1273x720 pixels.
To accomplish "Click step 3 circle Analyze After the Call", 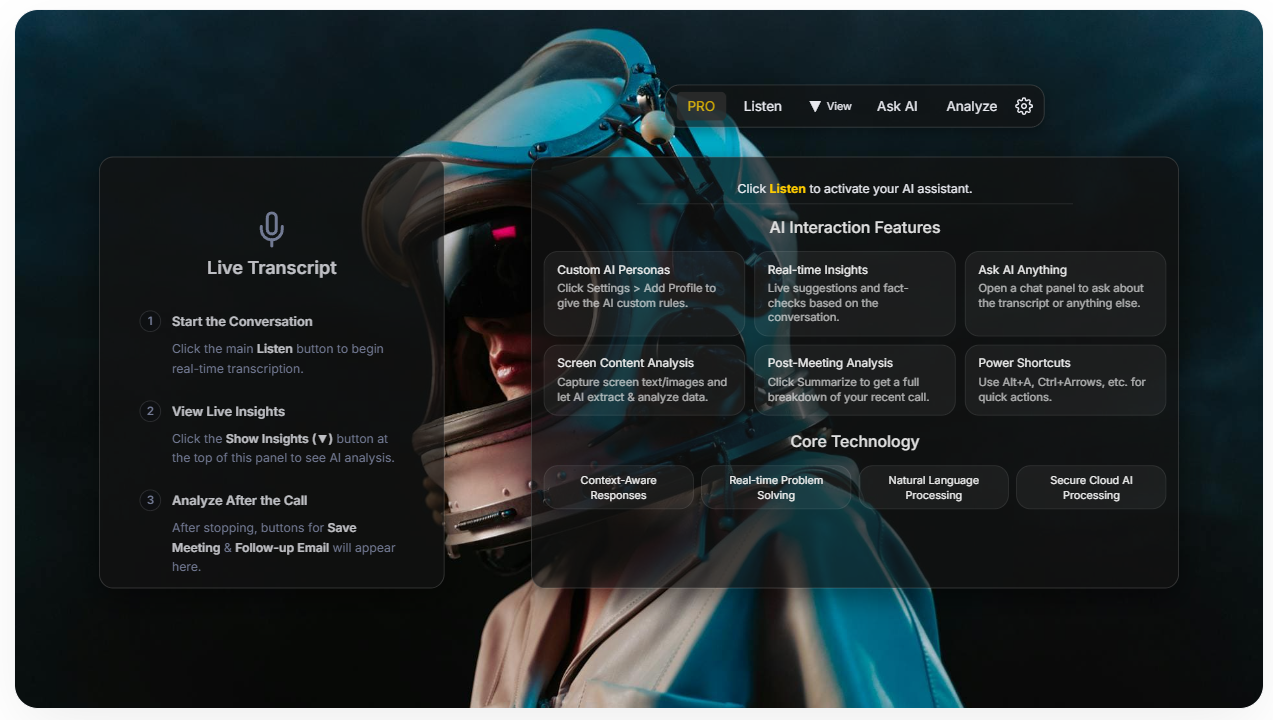I will tap(150, 500).
